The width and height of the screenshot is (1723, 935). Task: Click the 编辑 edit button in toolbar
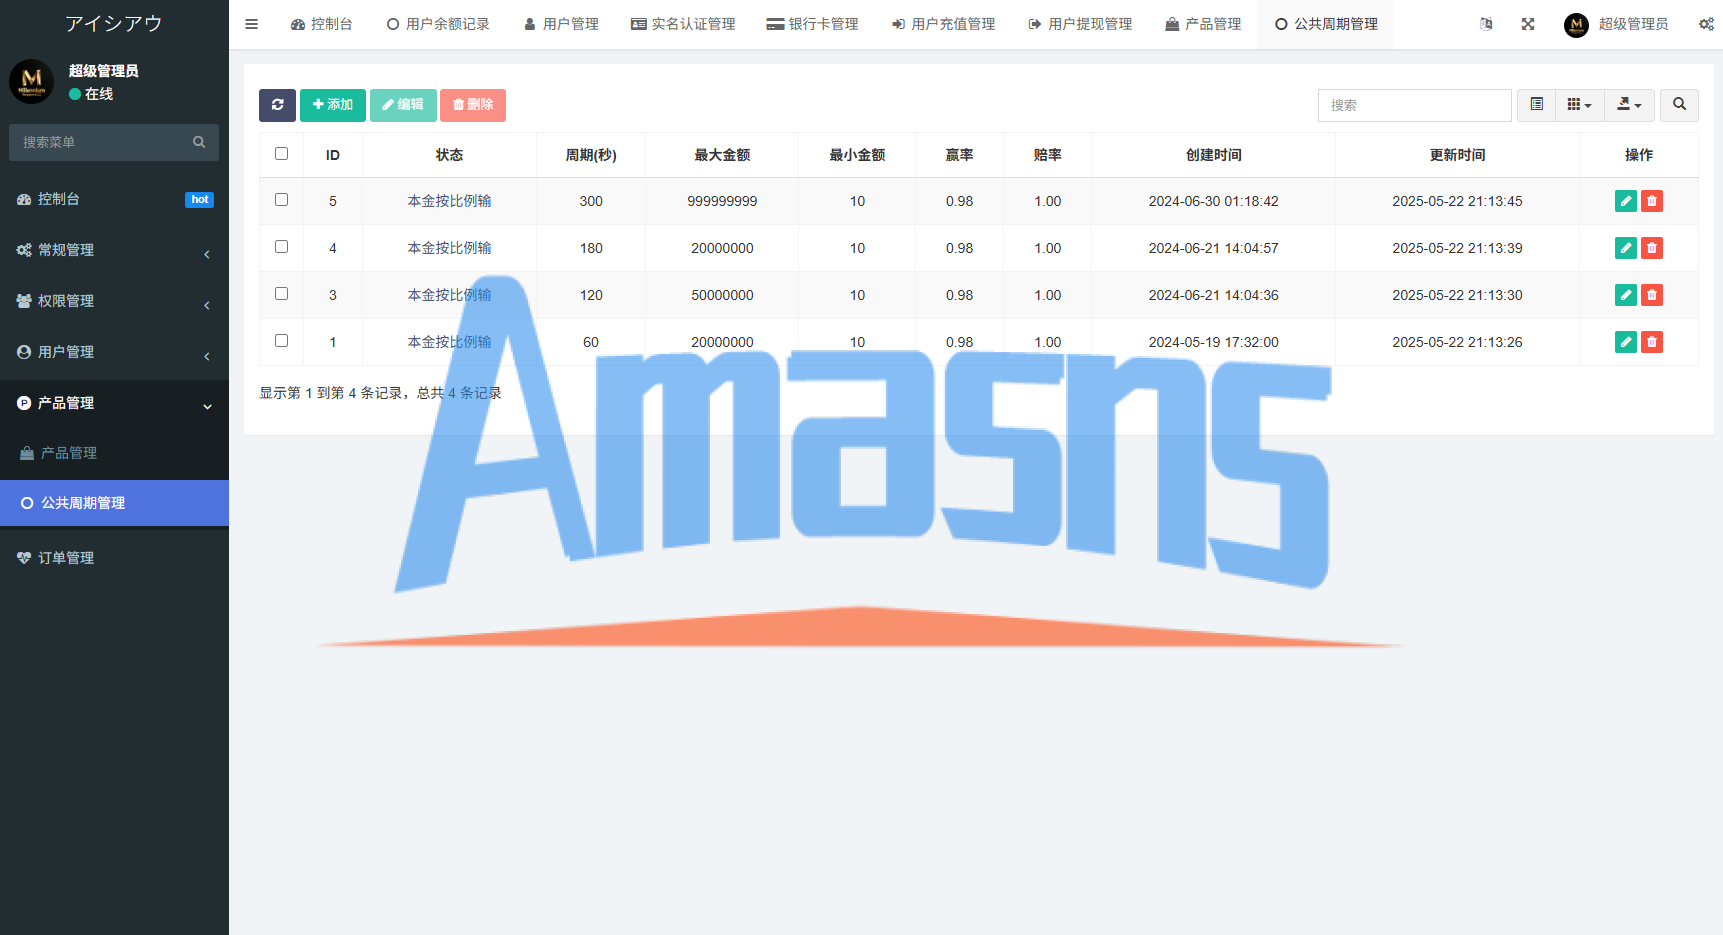tap(403, 105)
